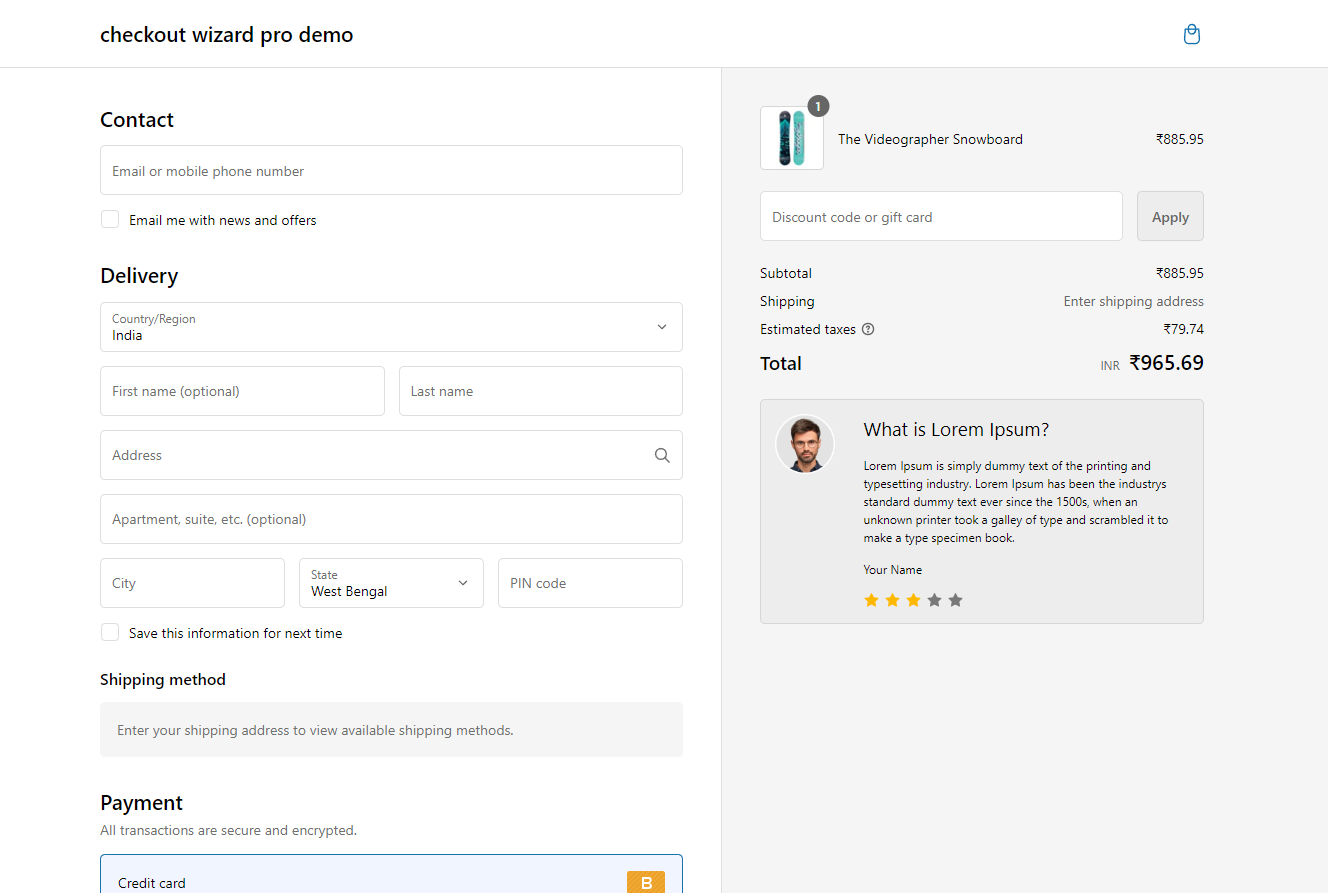This screenshot has width=1328, height=893.
Task: Click the checkout wizard pro demo title
Action: 227,35
